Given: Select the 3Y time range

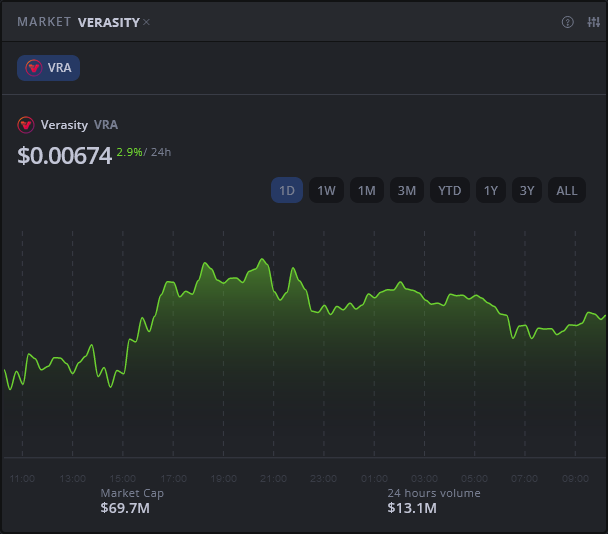Looking at the screenshot, I should (x=527, y=190).
